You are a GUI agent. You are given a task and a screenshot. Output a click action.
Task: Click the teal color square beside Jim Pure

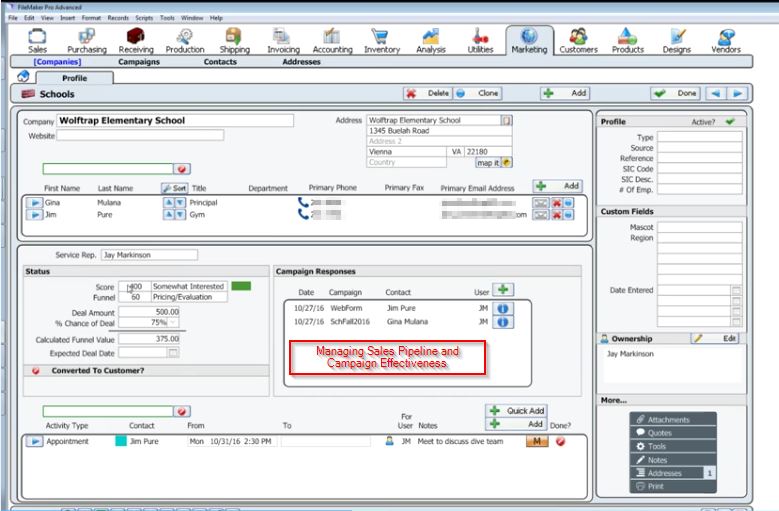coord(121,441)
